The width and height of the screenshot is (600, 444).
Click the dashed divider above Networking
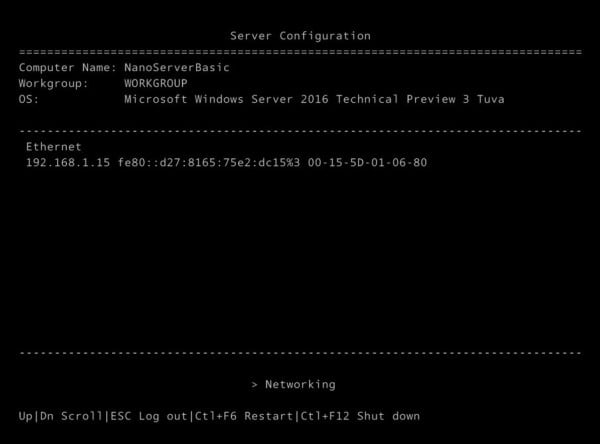point(300,353)
